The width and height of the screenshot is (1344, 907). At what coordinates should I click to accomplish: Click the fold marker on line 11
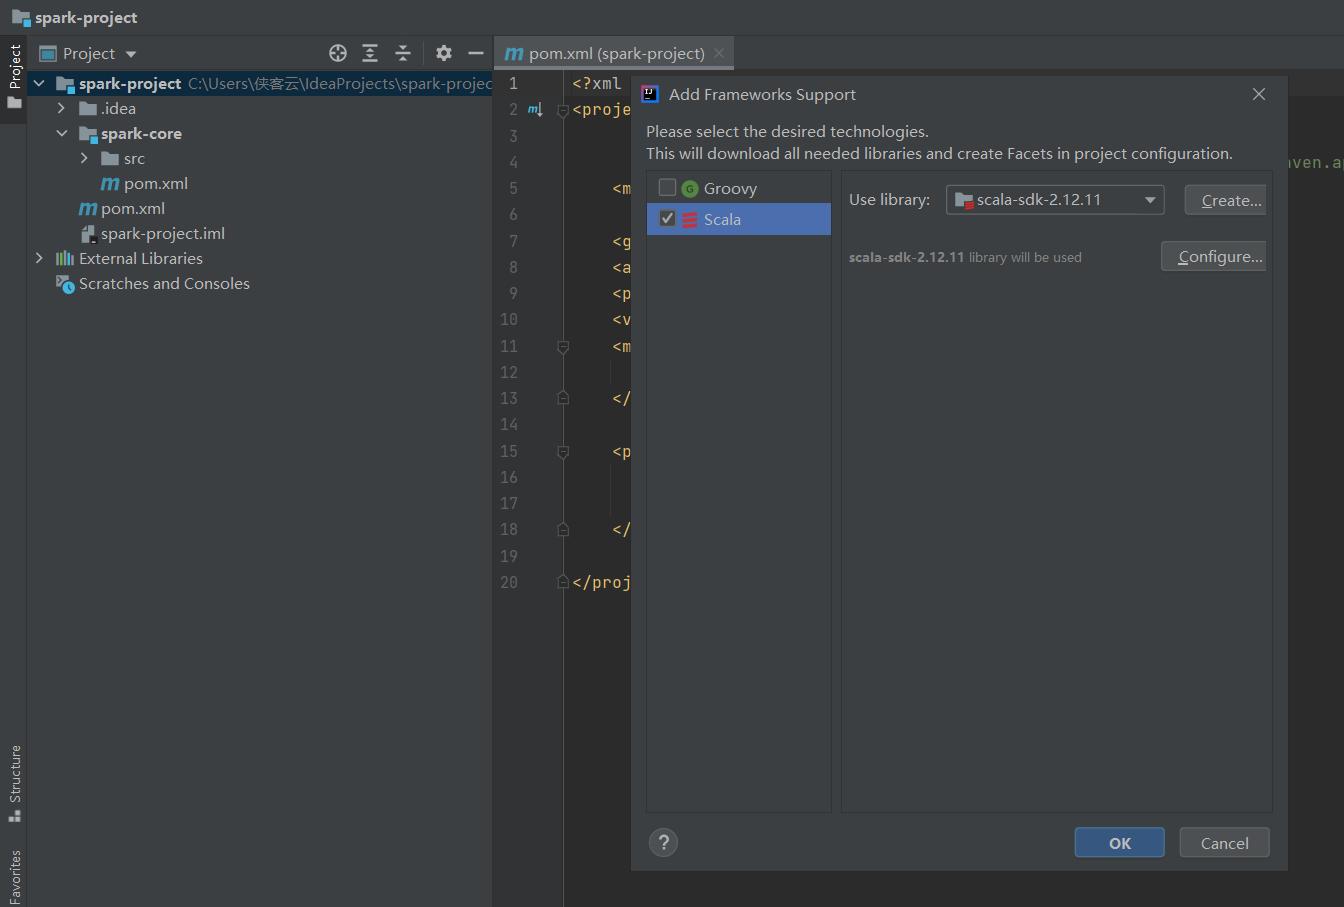point(563,347)
